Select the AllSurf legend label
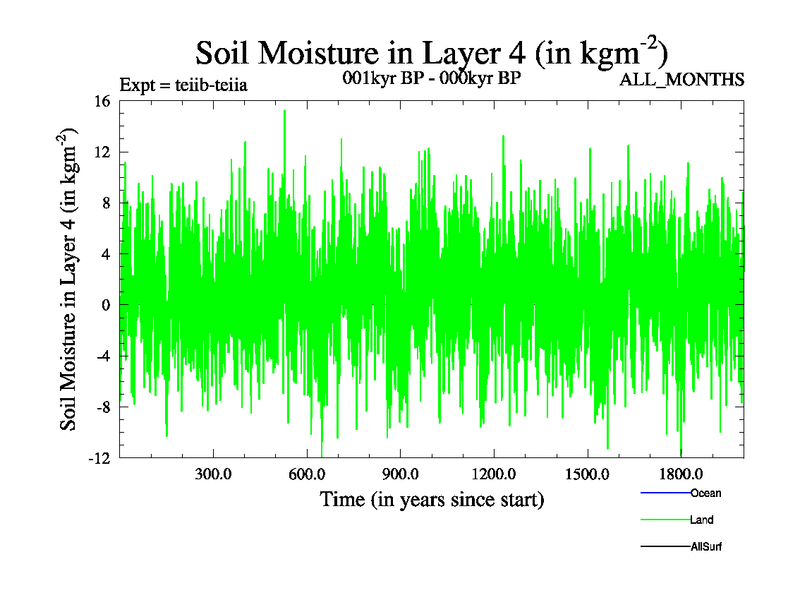 (x=706, y=547)
